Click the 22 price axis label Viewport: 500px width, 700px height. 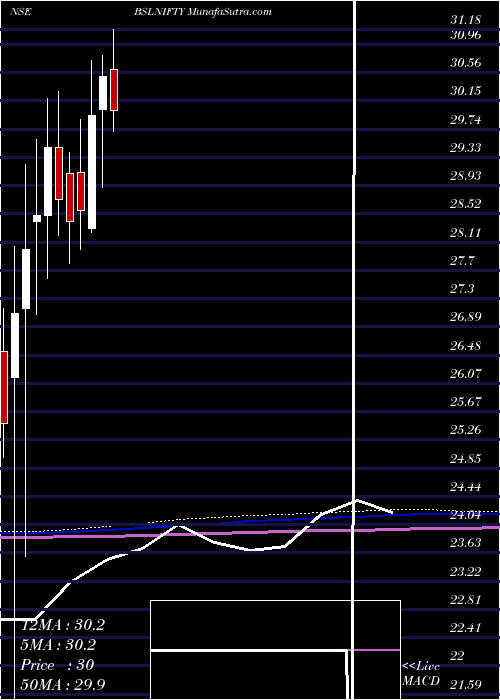[457, 656]
